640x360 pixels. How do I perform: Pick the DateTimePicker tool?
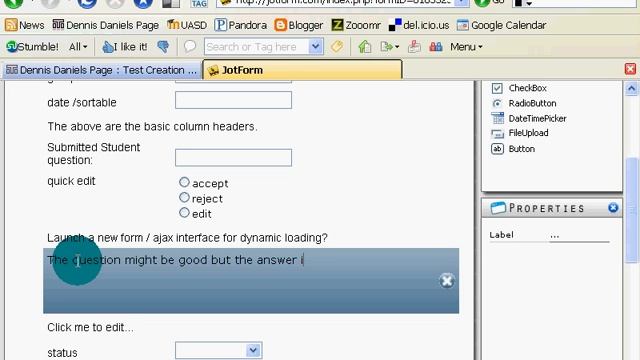[x=529, y=118]
